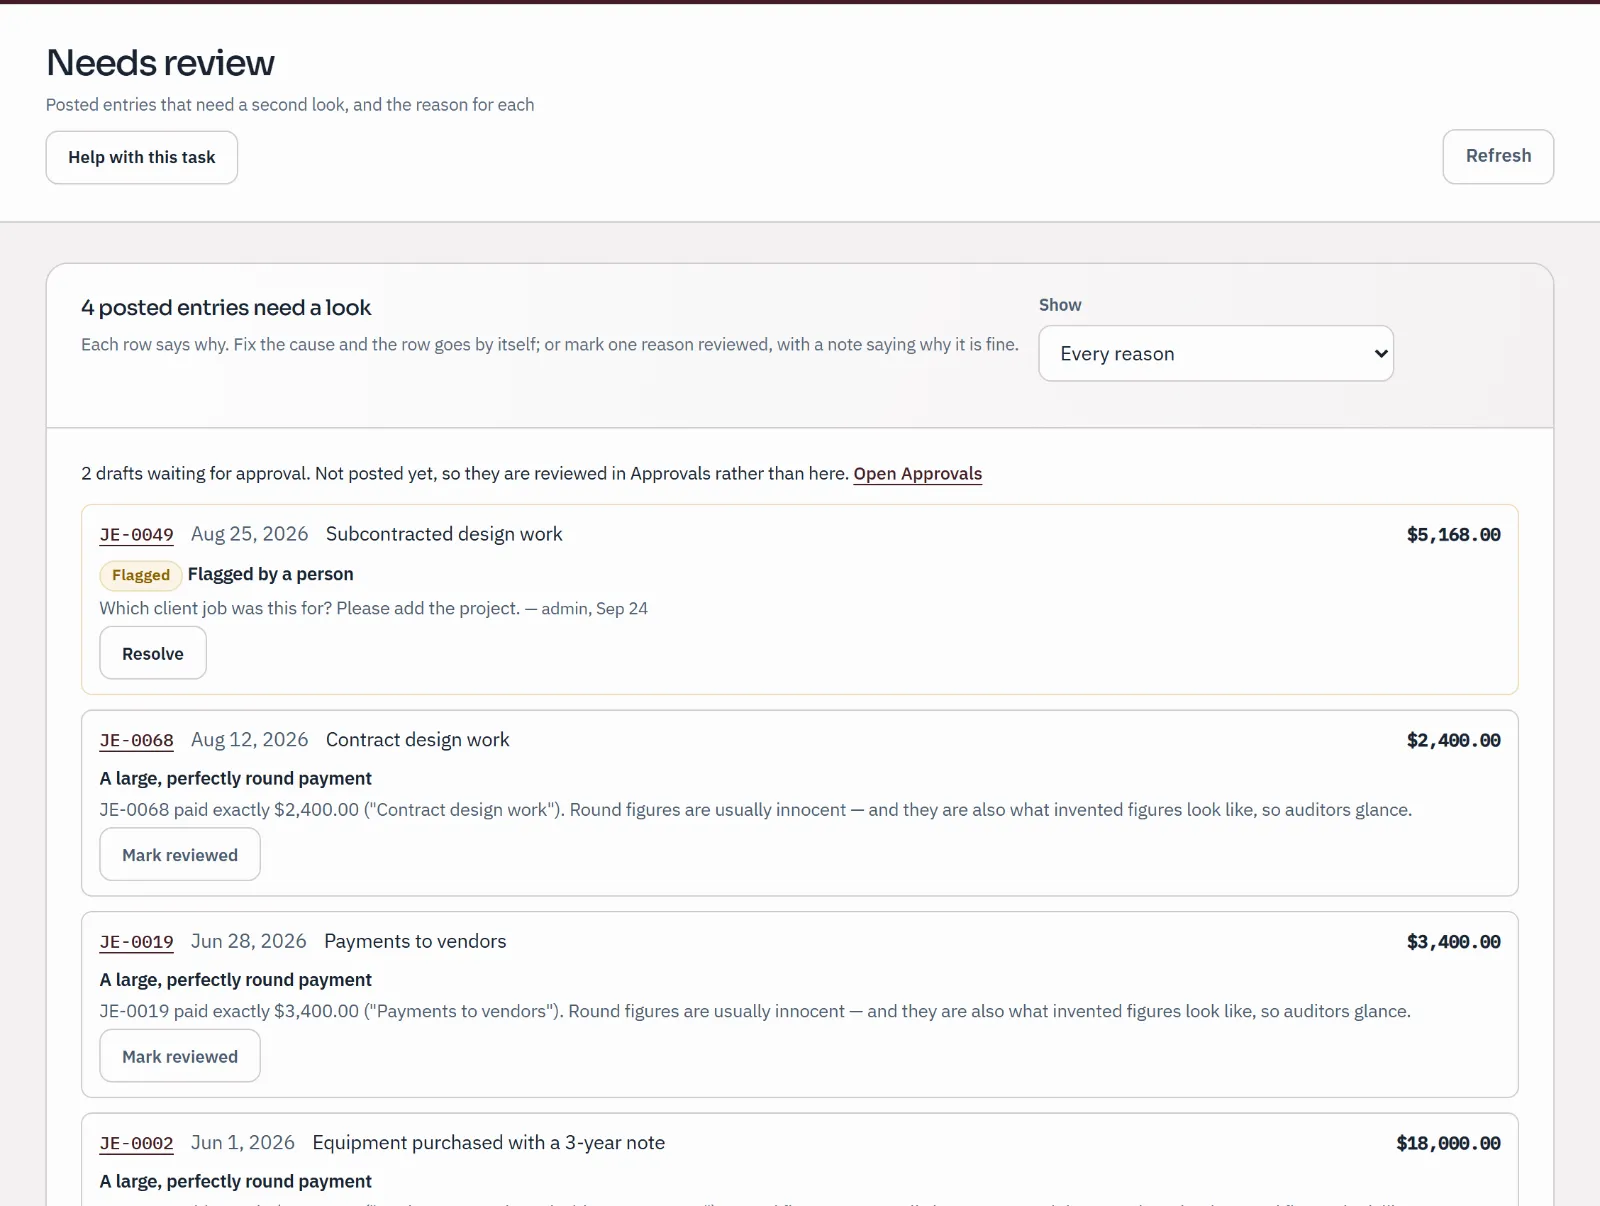Image resolution: width=1600 pixels, height=1206 pixels.
Task: Resolve the flagged JE-0049 entry
Action: pyautogui.click(x=153, y=653)
